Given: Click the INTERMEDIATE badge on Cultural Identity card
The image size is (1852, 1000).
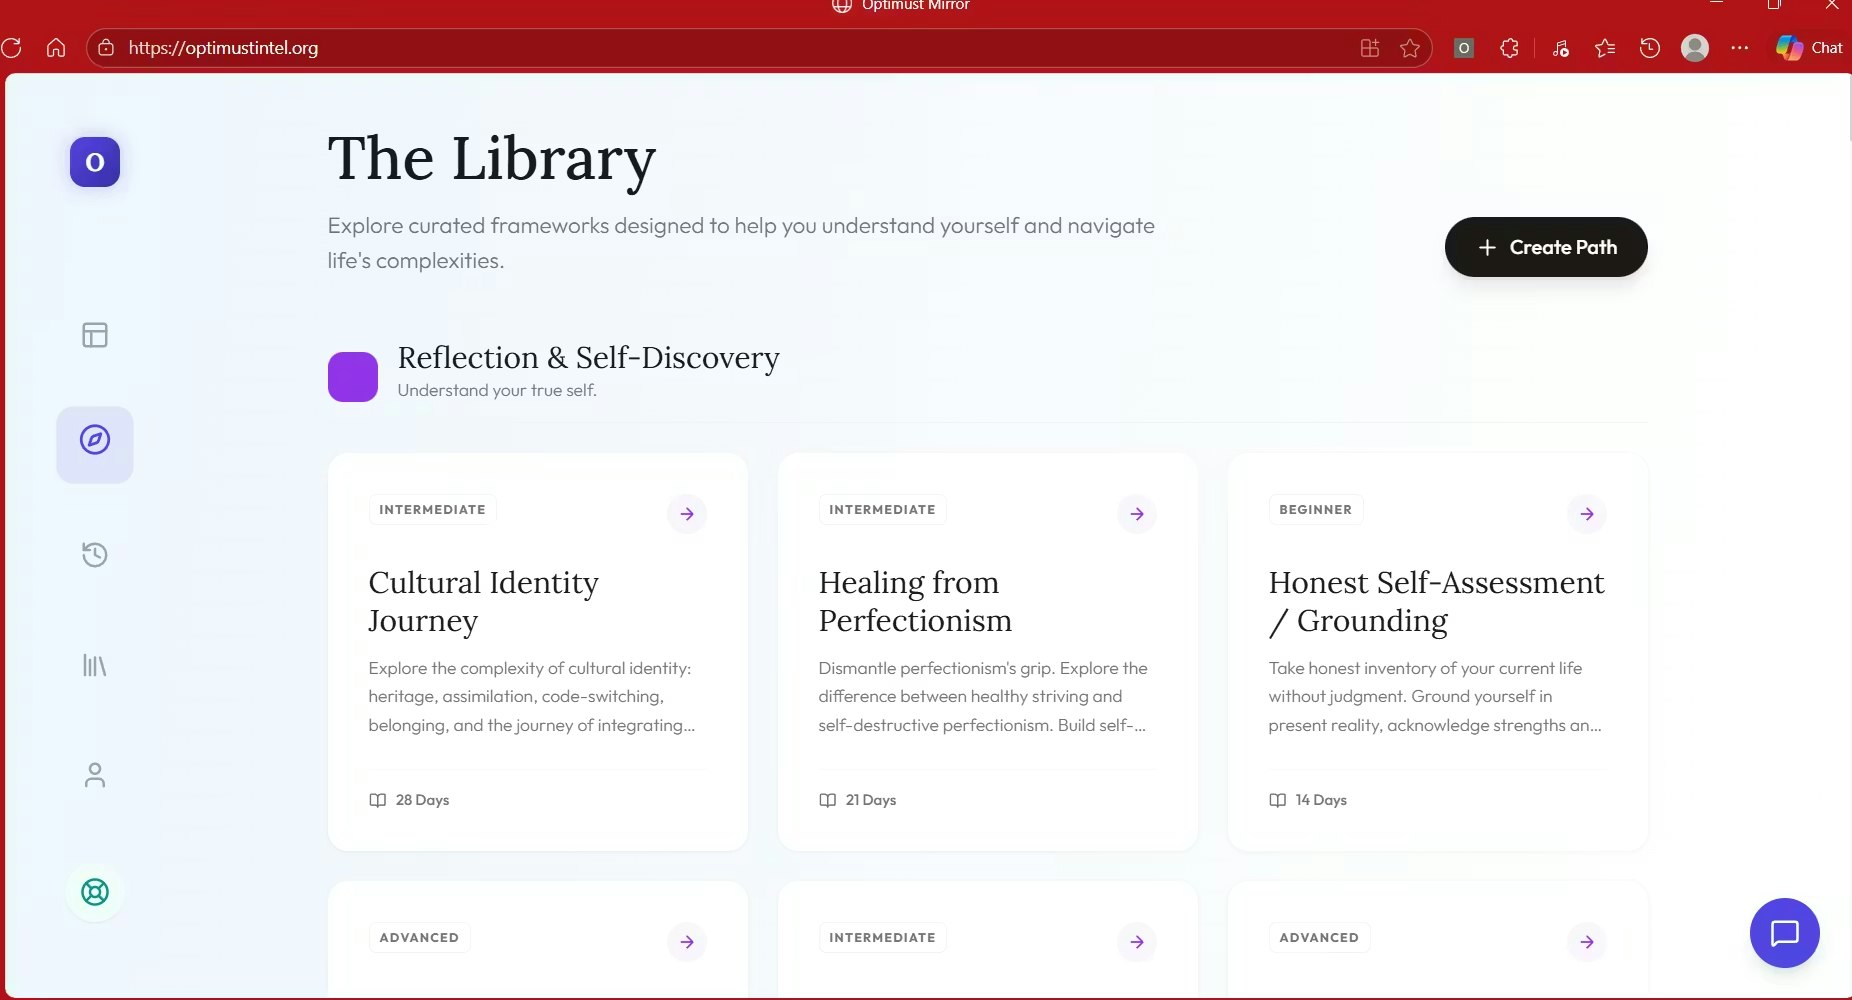Looking at the screenshot, I should [x=432, y=510].
